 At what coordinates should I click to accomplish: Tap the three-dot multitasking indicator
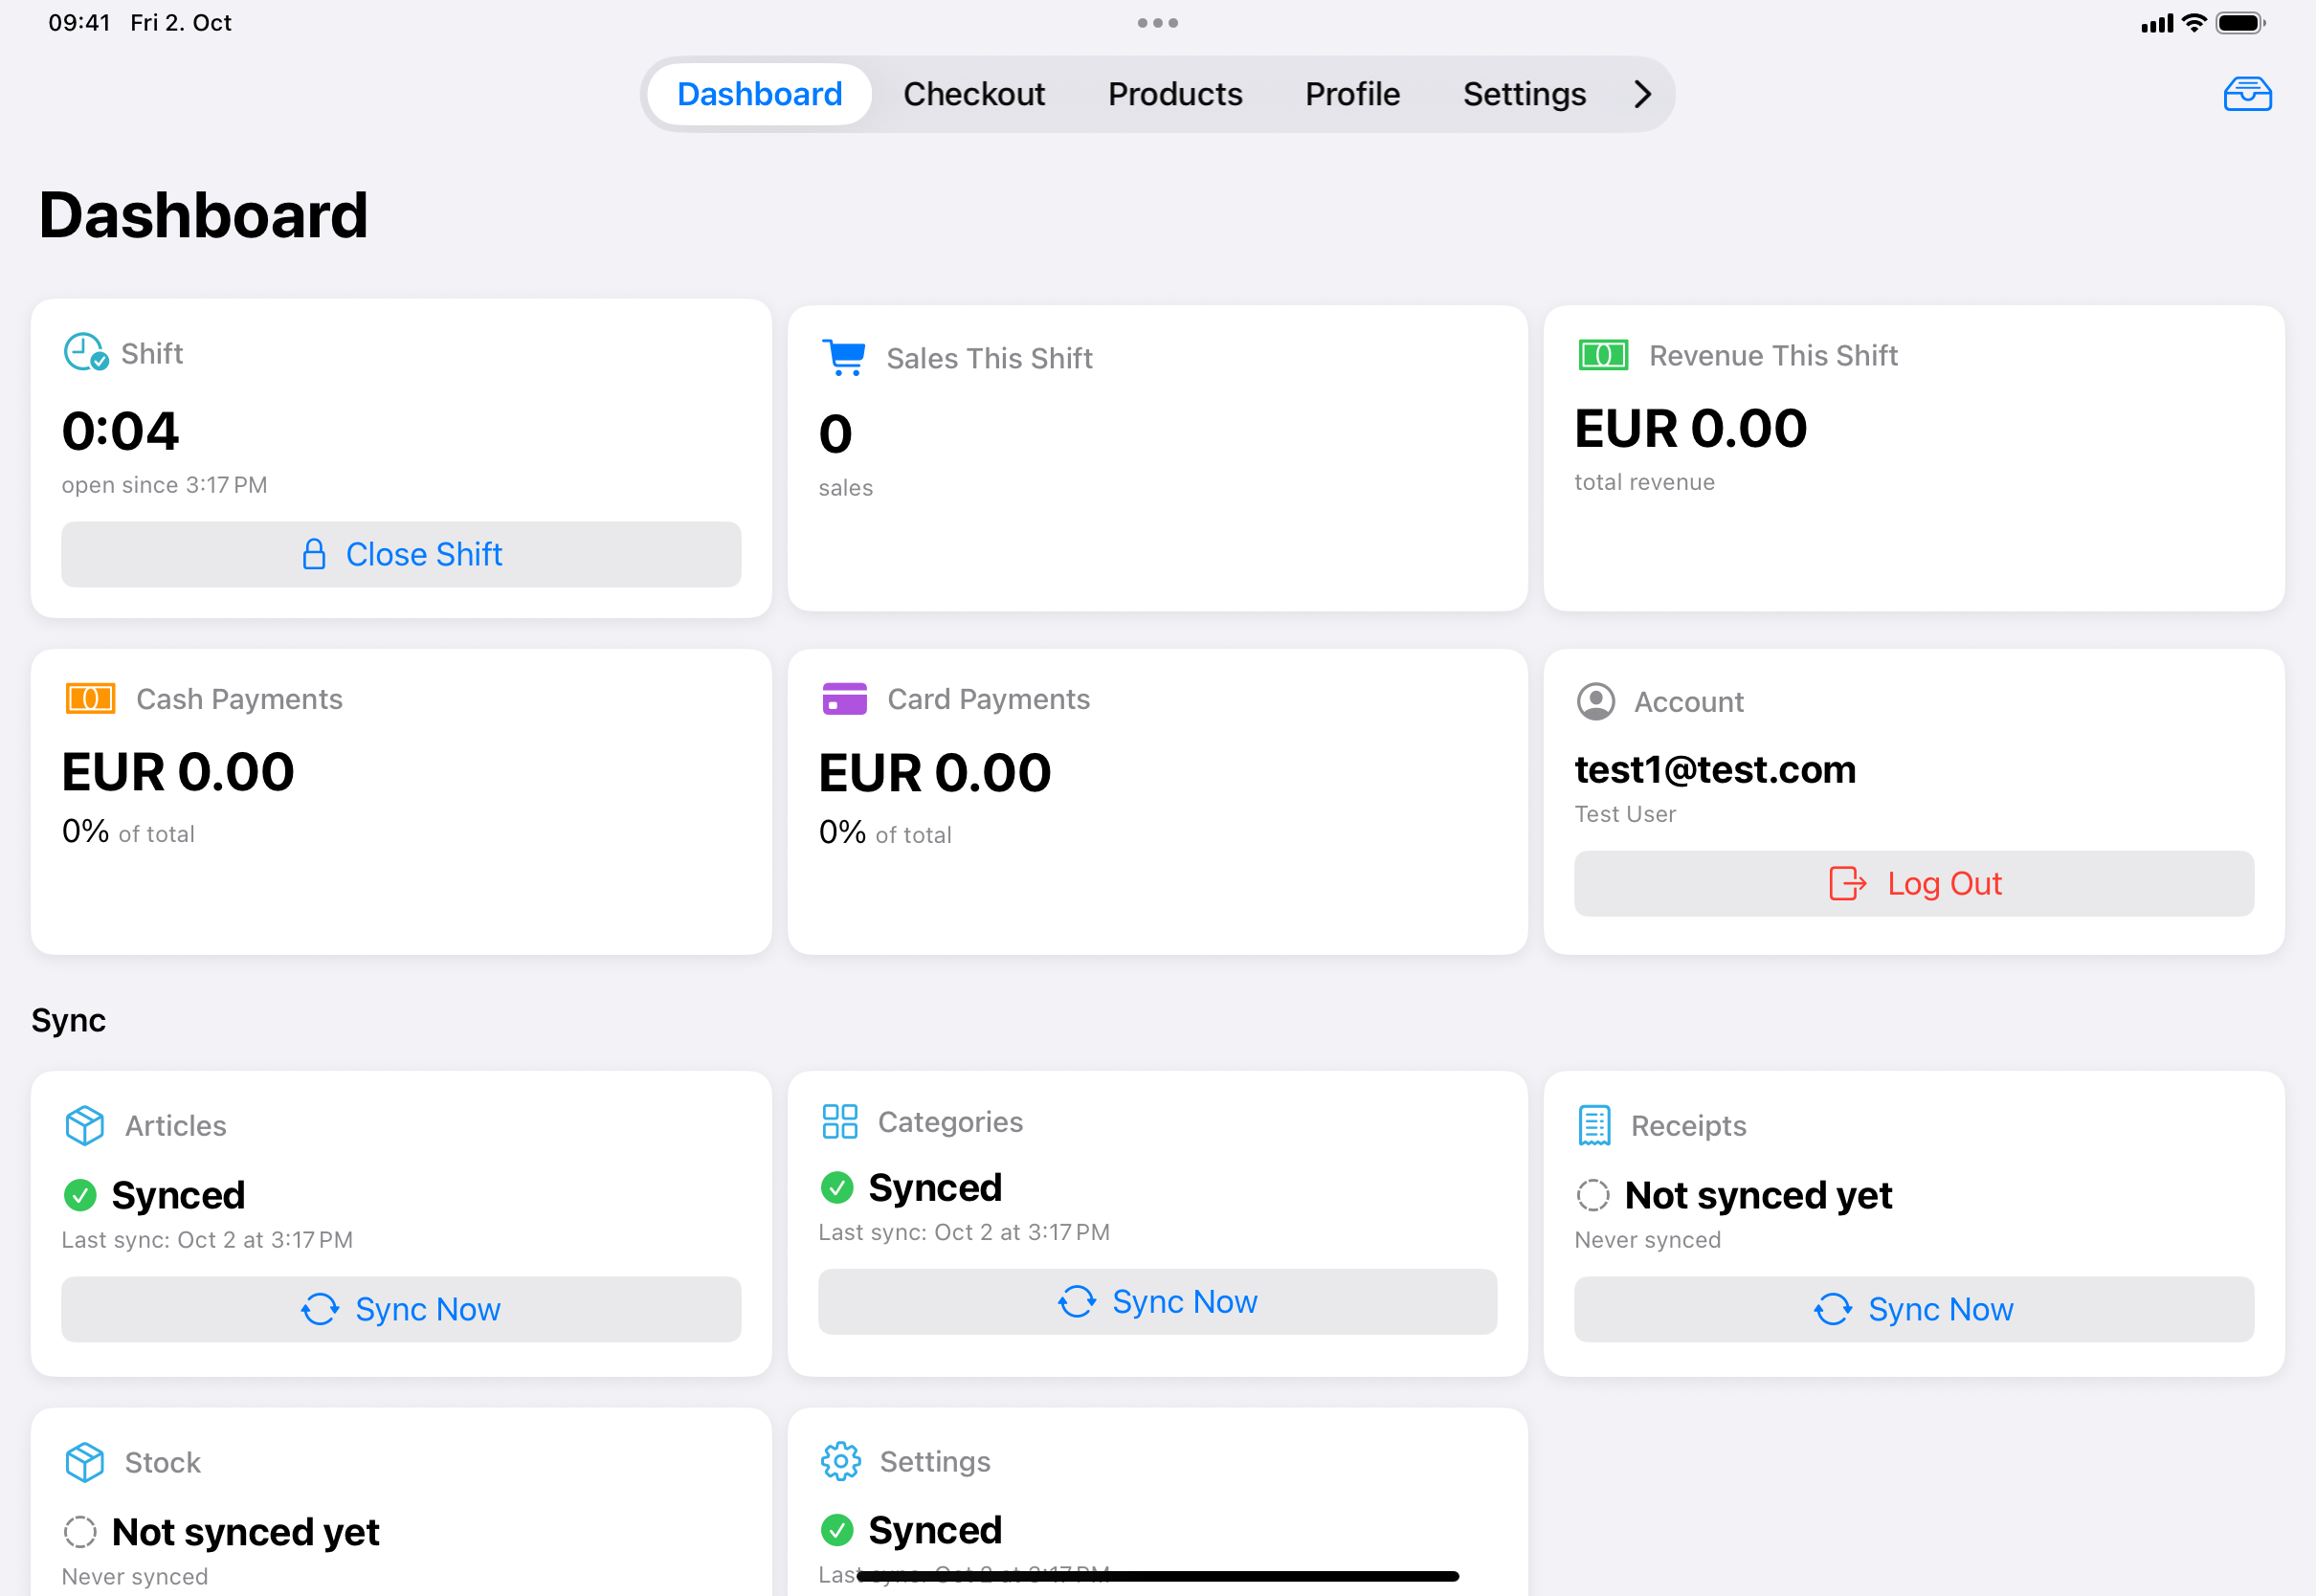[x=1157, y=22]
